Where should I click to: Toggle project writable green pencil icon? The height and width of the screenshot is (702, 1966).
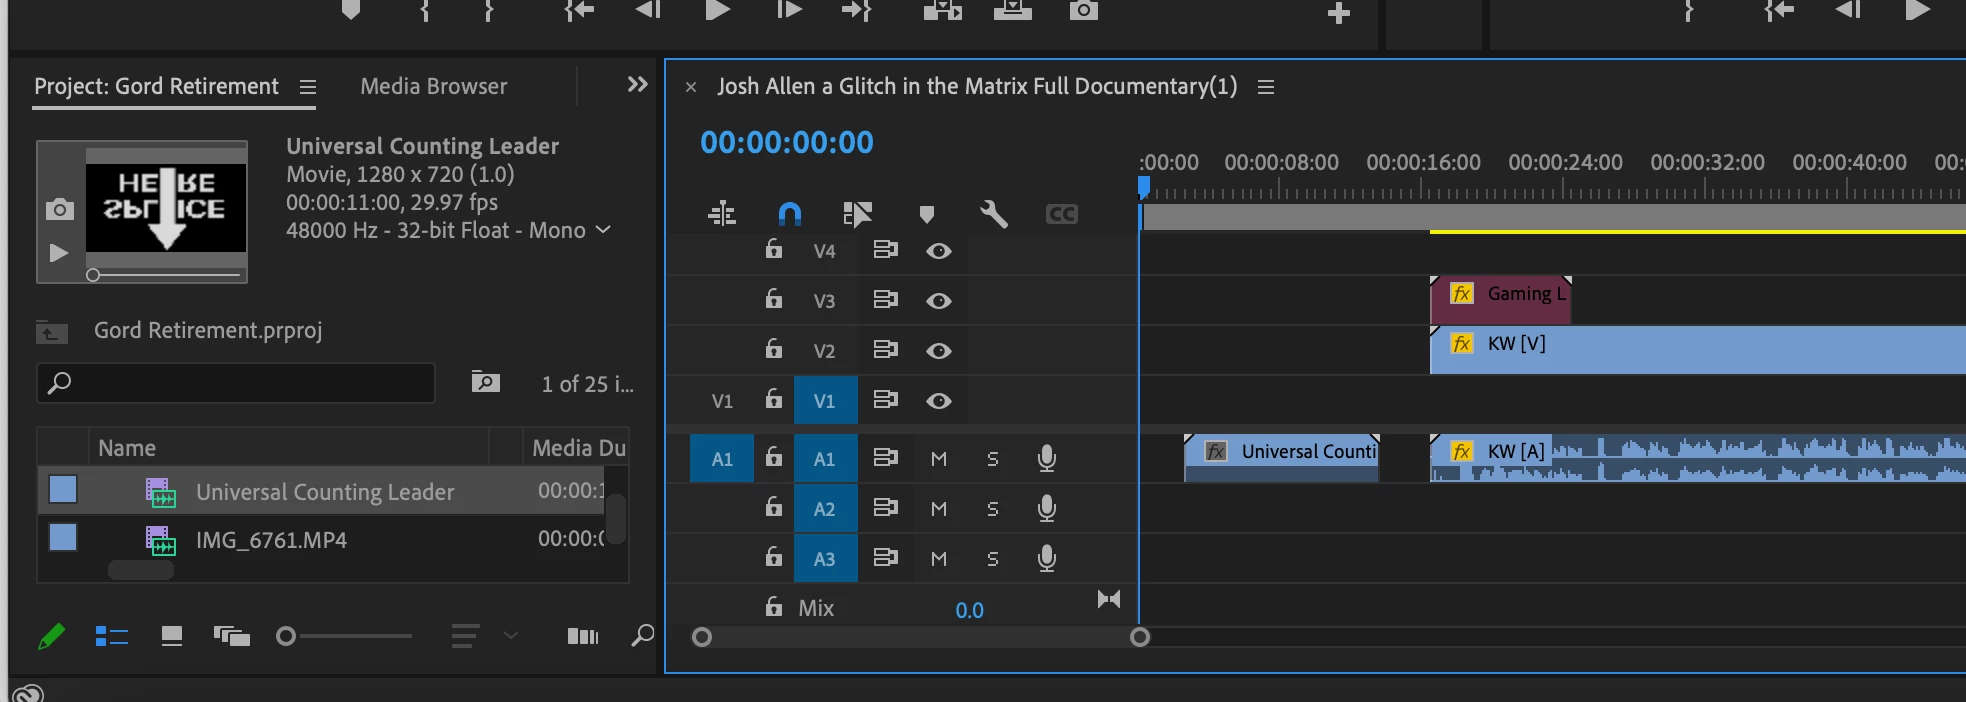51,636
